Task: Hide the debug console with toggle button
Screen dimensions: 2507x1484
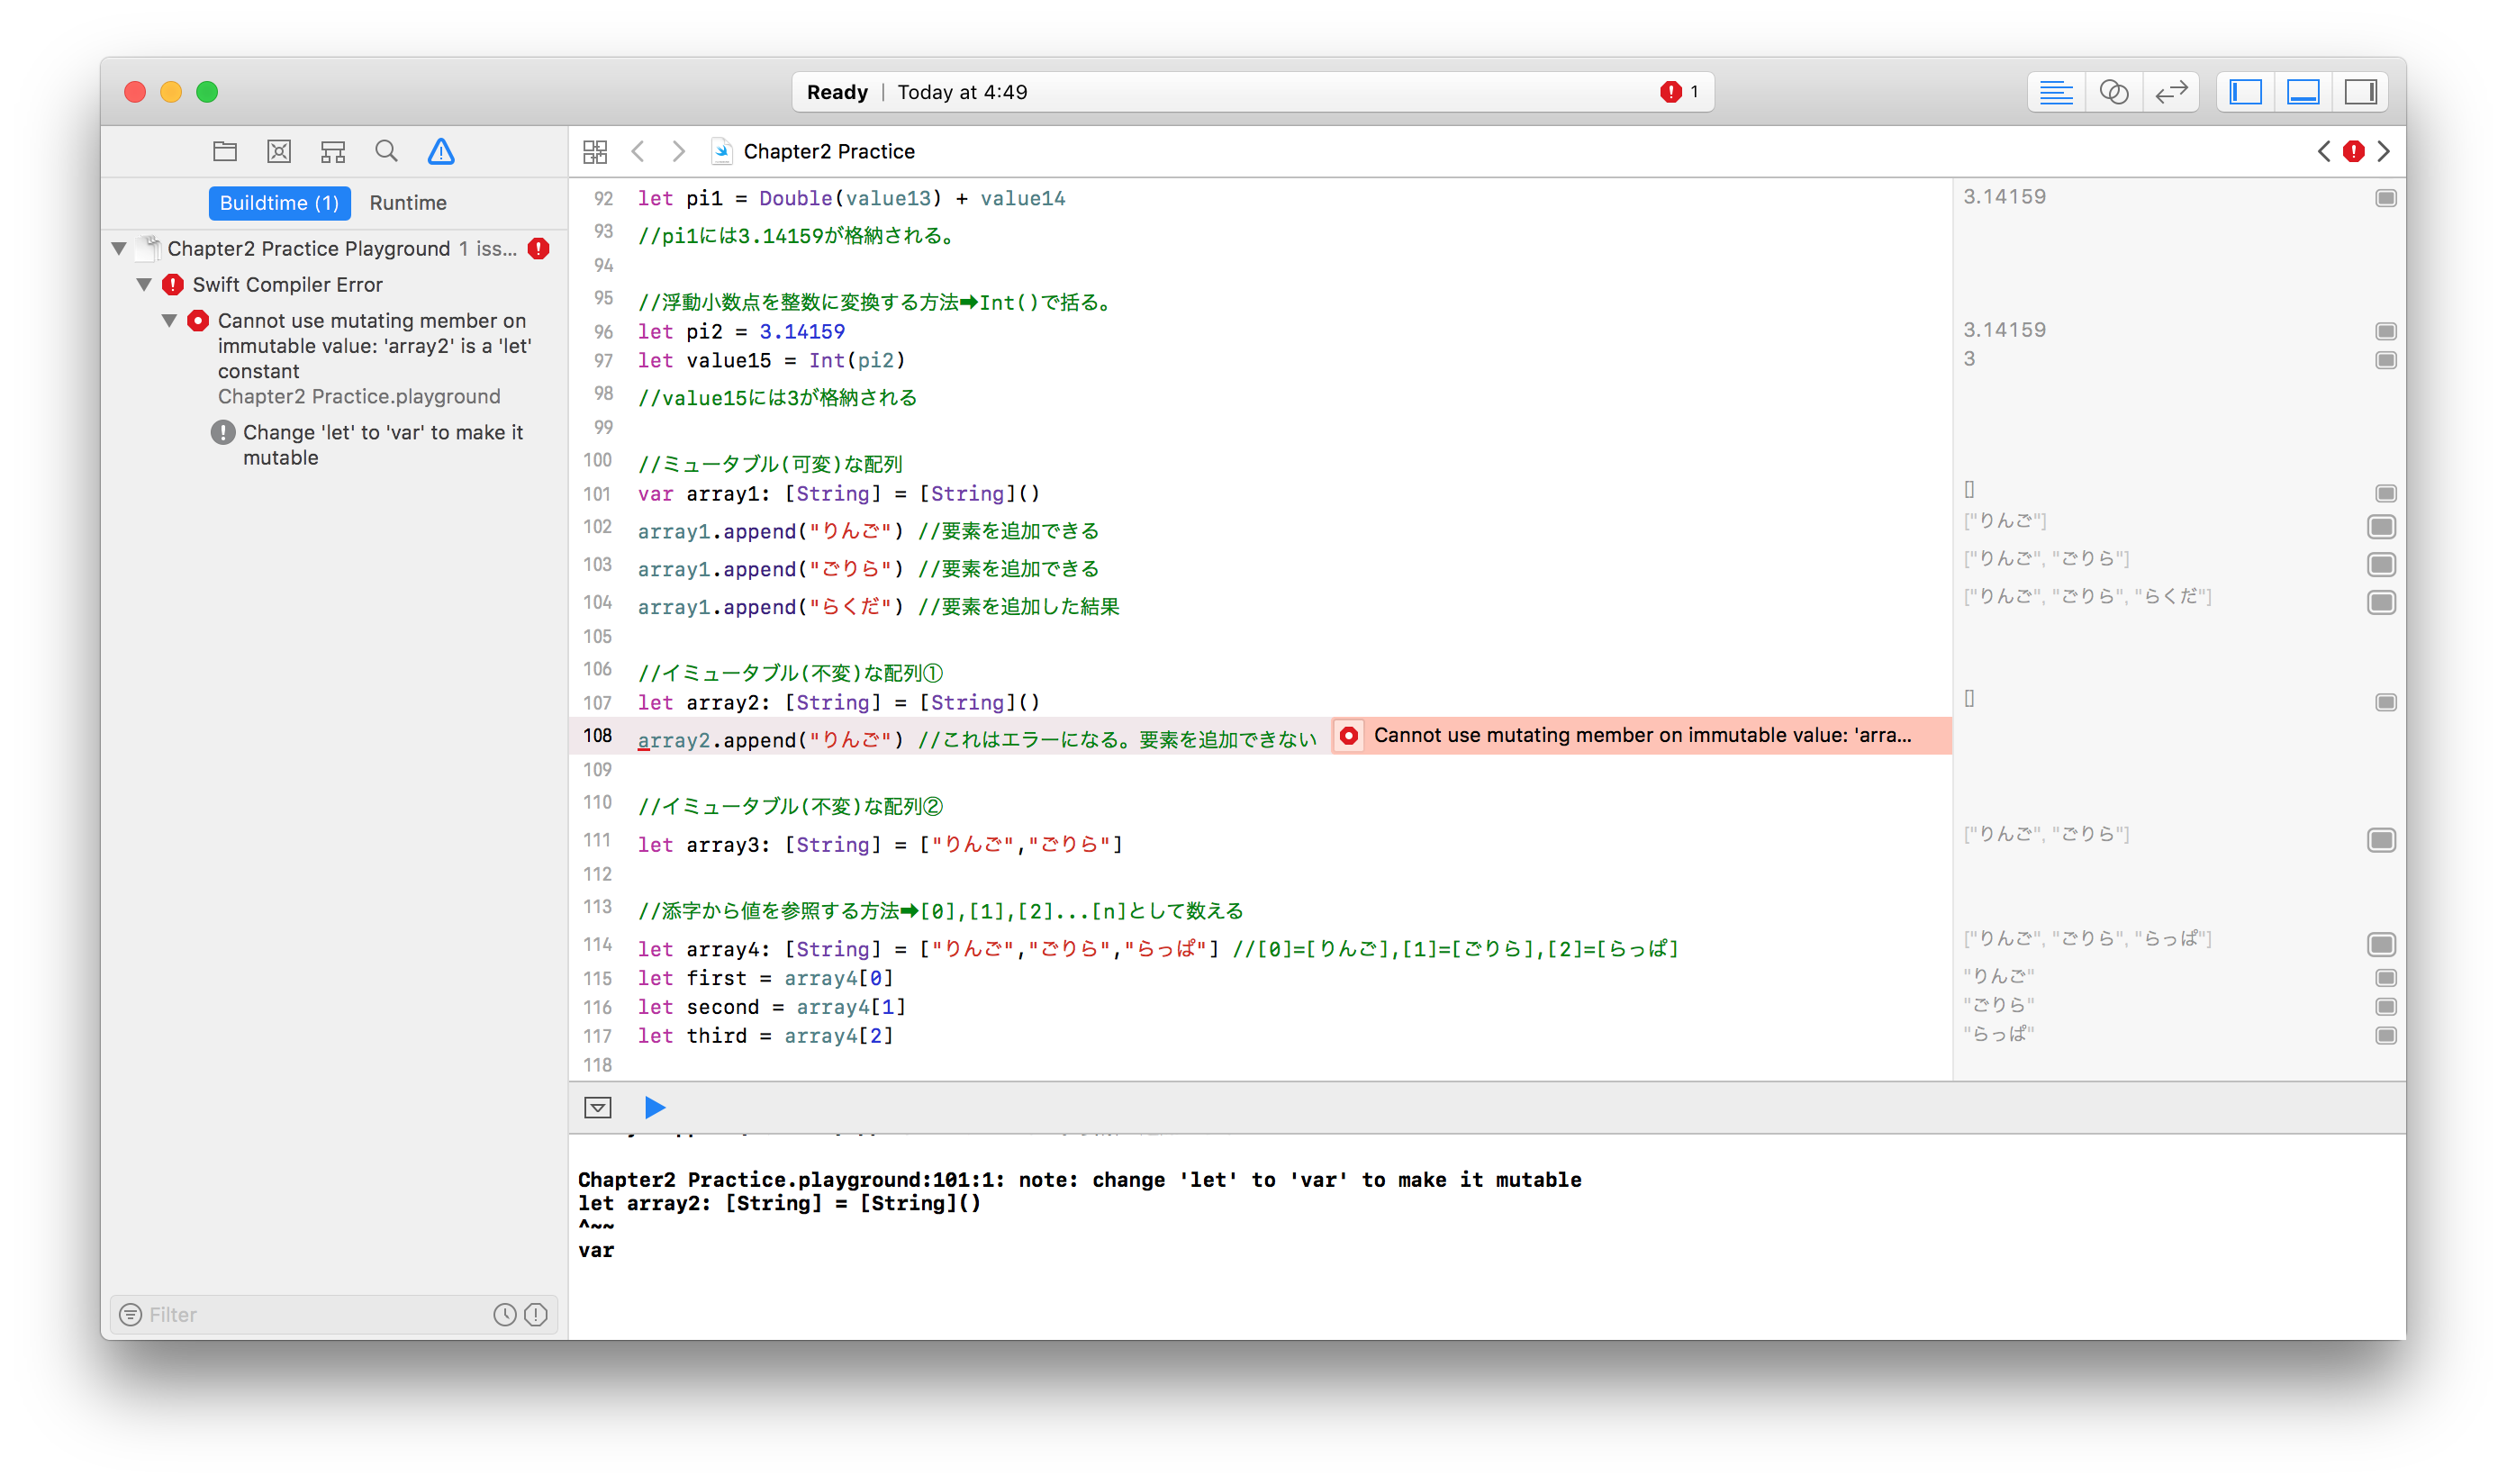Action: (598, 1107)
